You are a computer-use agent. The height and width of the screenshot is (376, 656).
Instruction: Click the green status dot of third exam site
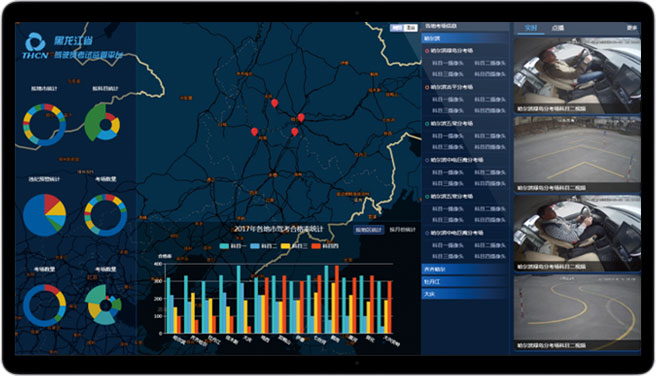point(427,123)
